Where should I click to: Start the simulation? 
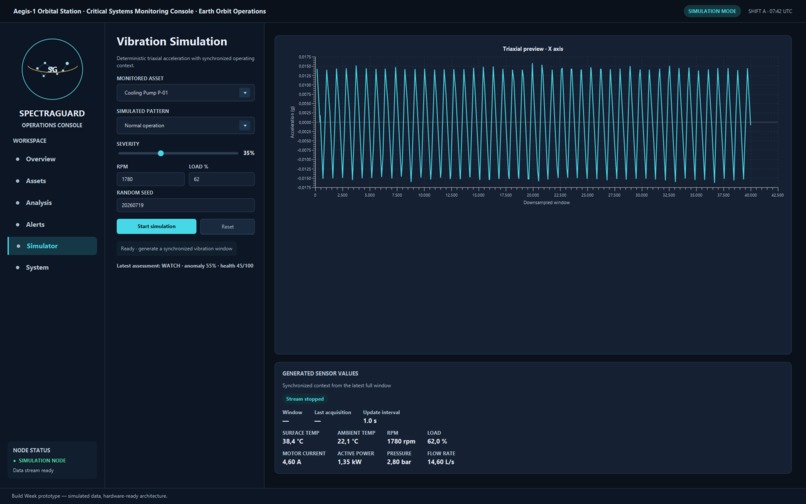[x=156, y=226]
